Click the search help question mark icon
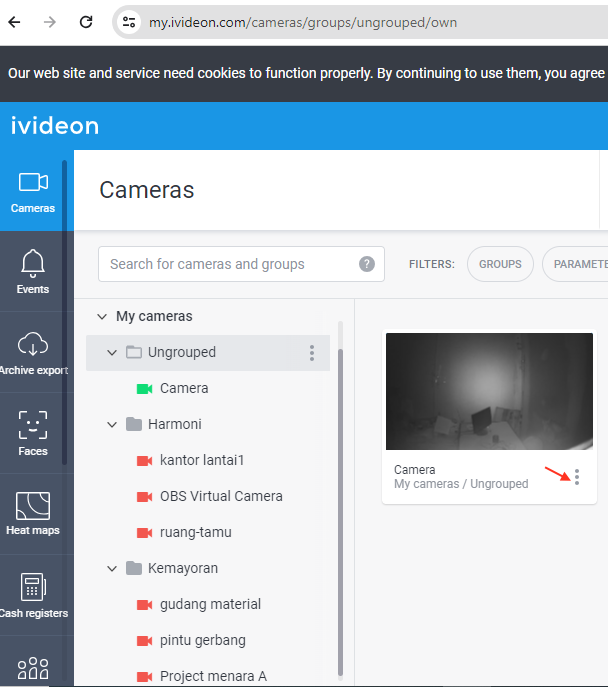Screen dimensions: 608x687 [x=367, y=264]
